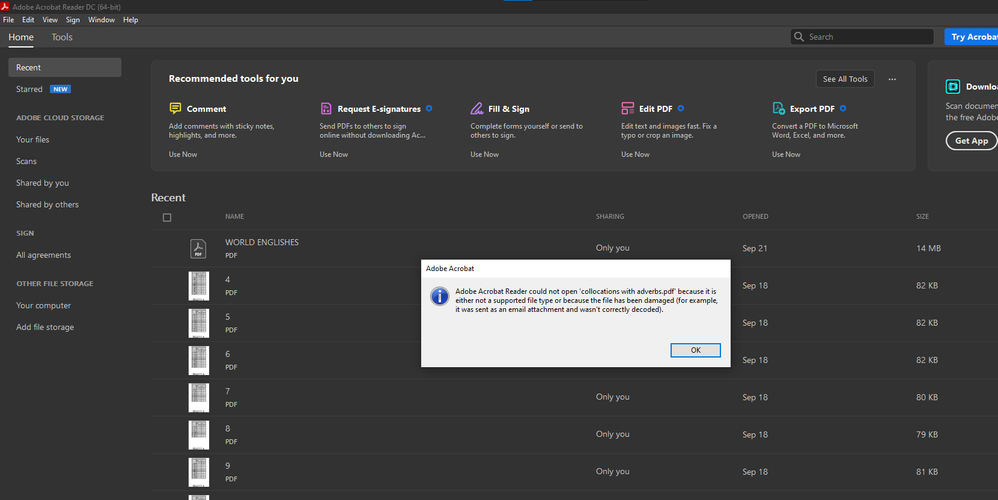The image size is (998, 500).
Task: Click the Comment tool speech bubble icon
Action: [x=175, y=108]
